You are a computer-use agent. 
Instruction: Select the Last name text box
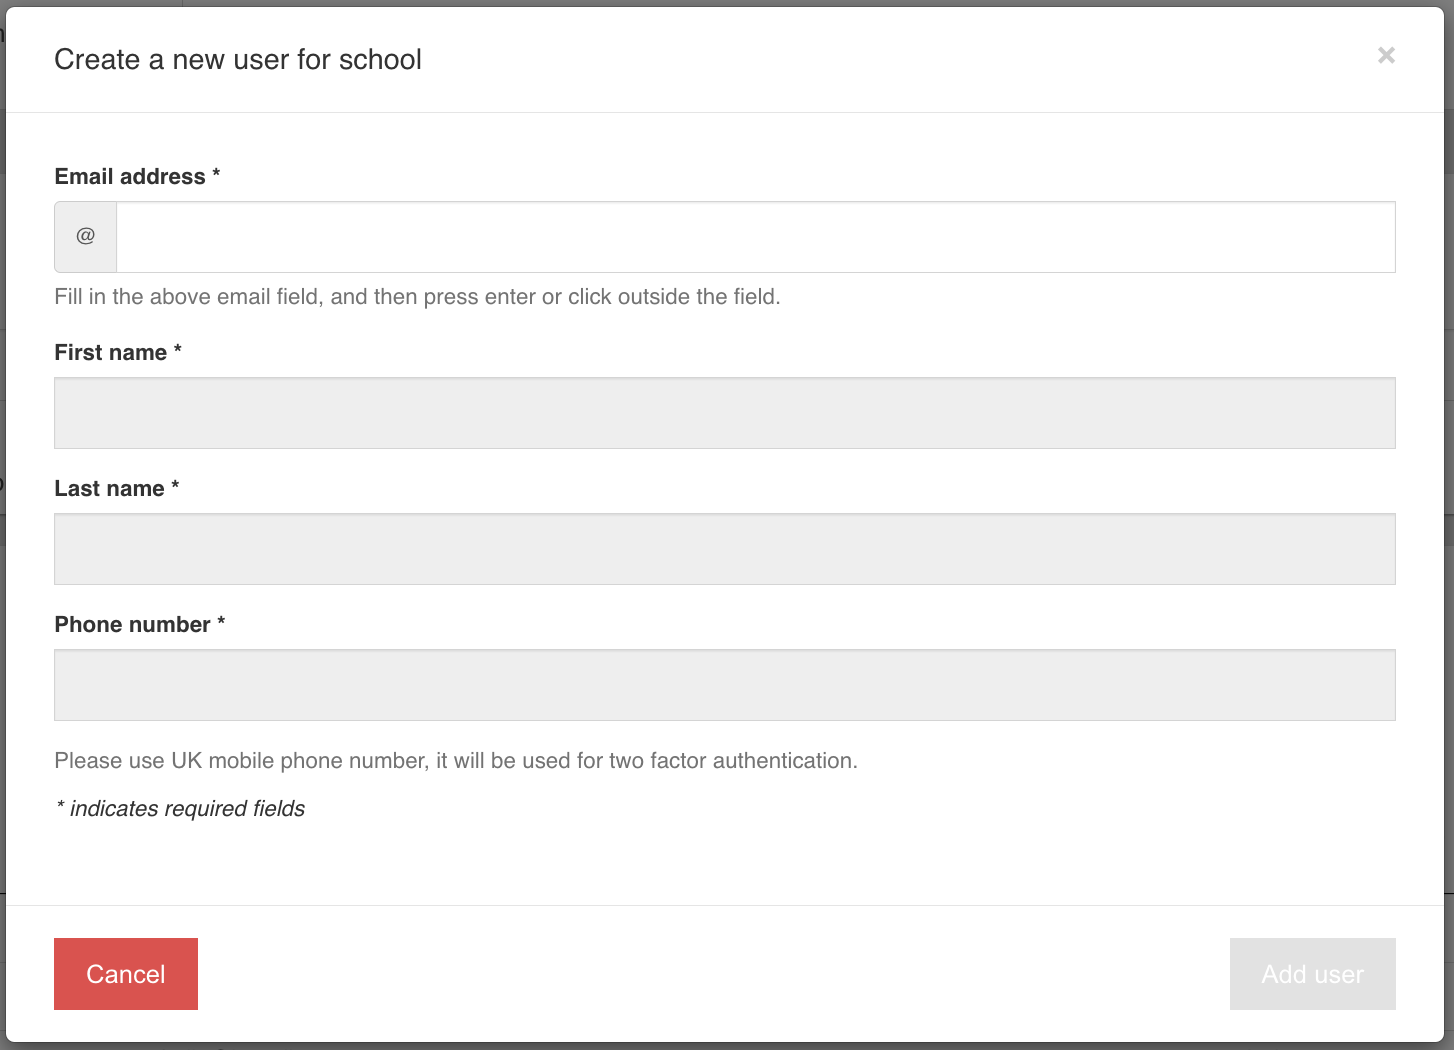724,549
